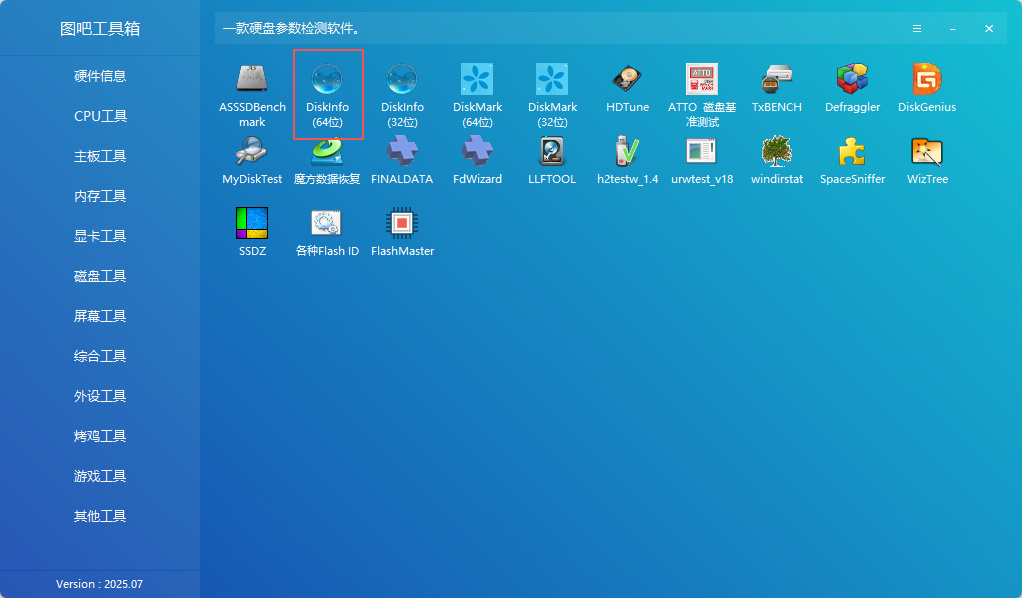Open LLFTOOL low-level format tool
The width and height of the screenshot is (1022, 598).
click(552, 160)
